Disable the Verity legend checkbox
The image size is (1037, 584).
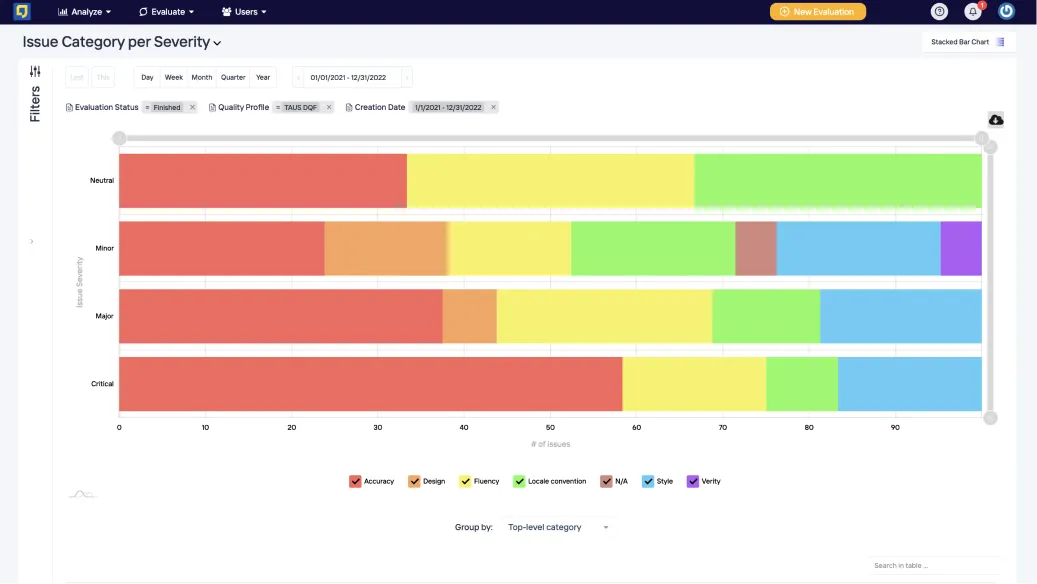(x=692, y=481)
